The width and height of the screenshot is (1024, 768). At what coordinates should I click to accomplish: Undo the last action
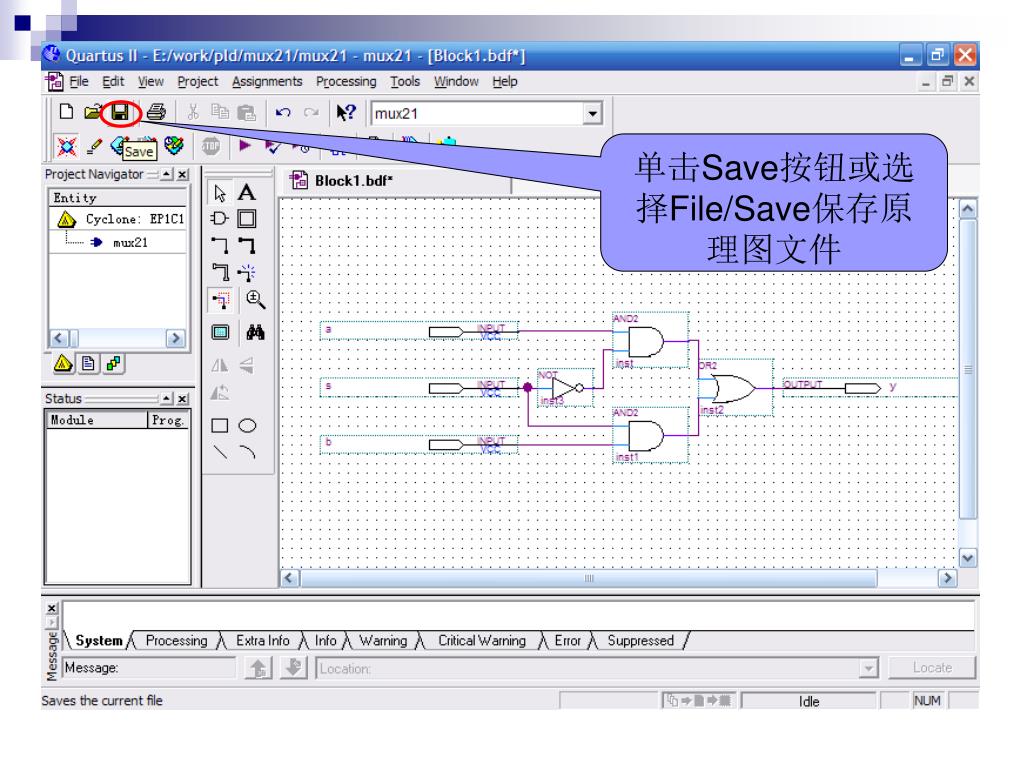tap(283, 112)
